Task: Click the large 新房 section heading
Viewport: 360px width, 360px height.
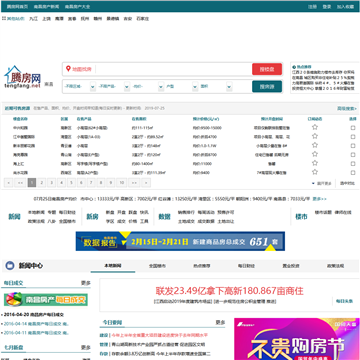Action: point(92,217)
